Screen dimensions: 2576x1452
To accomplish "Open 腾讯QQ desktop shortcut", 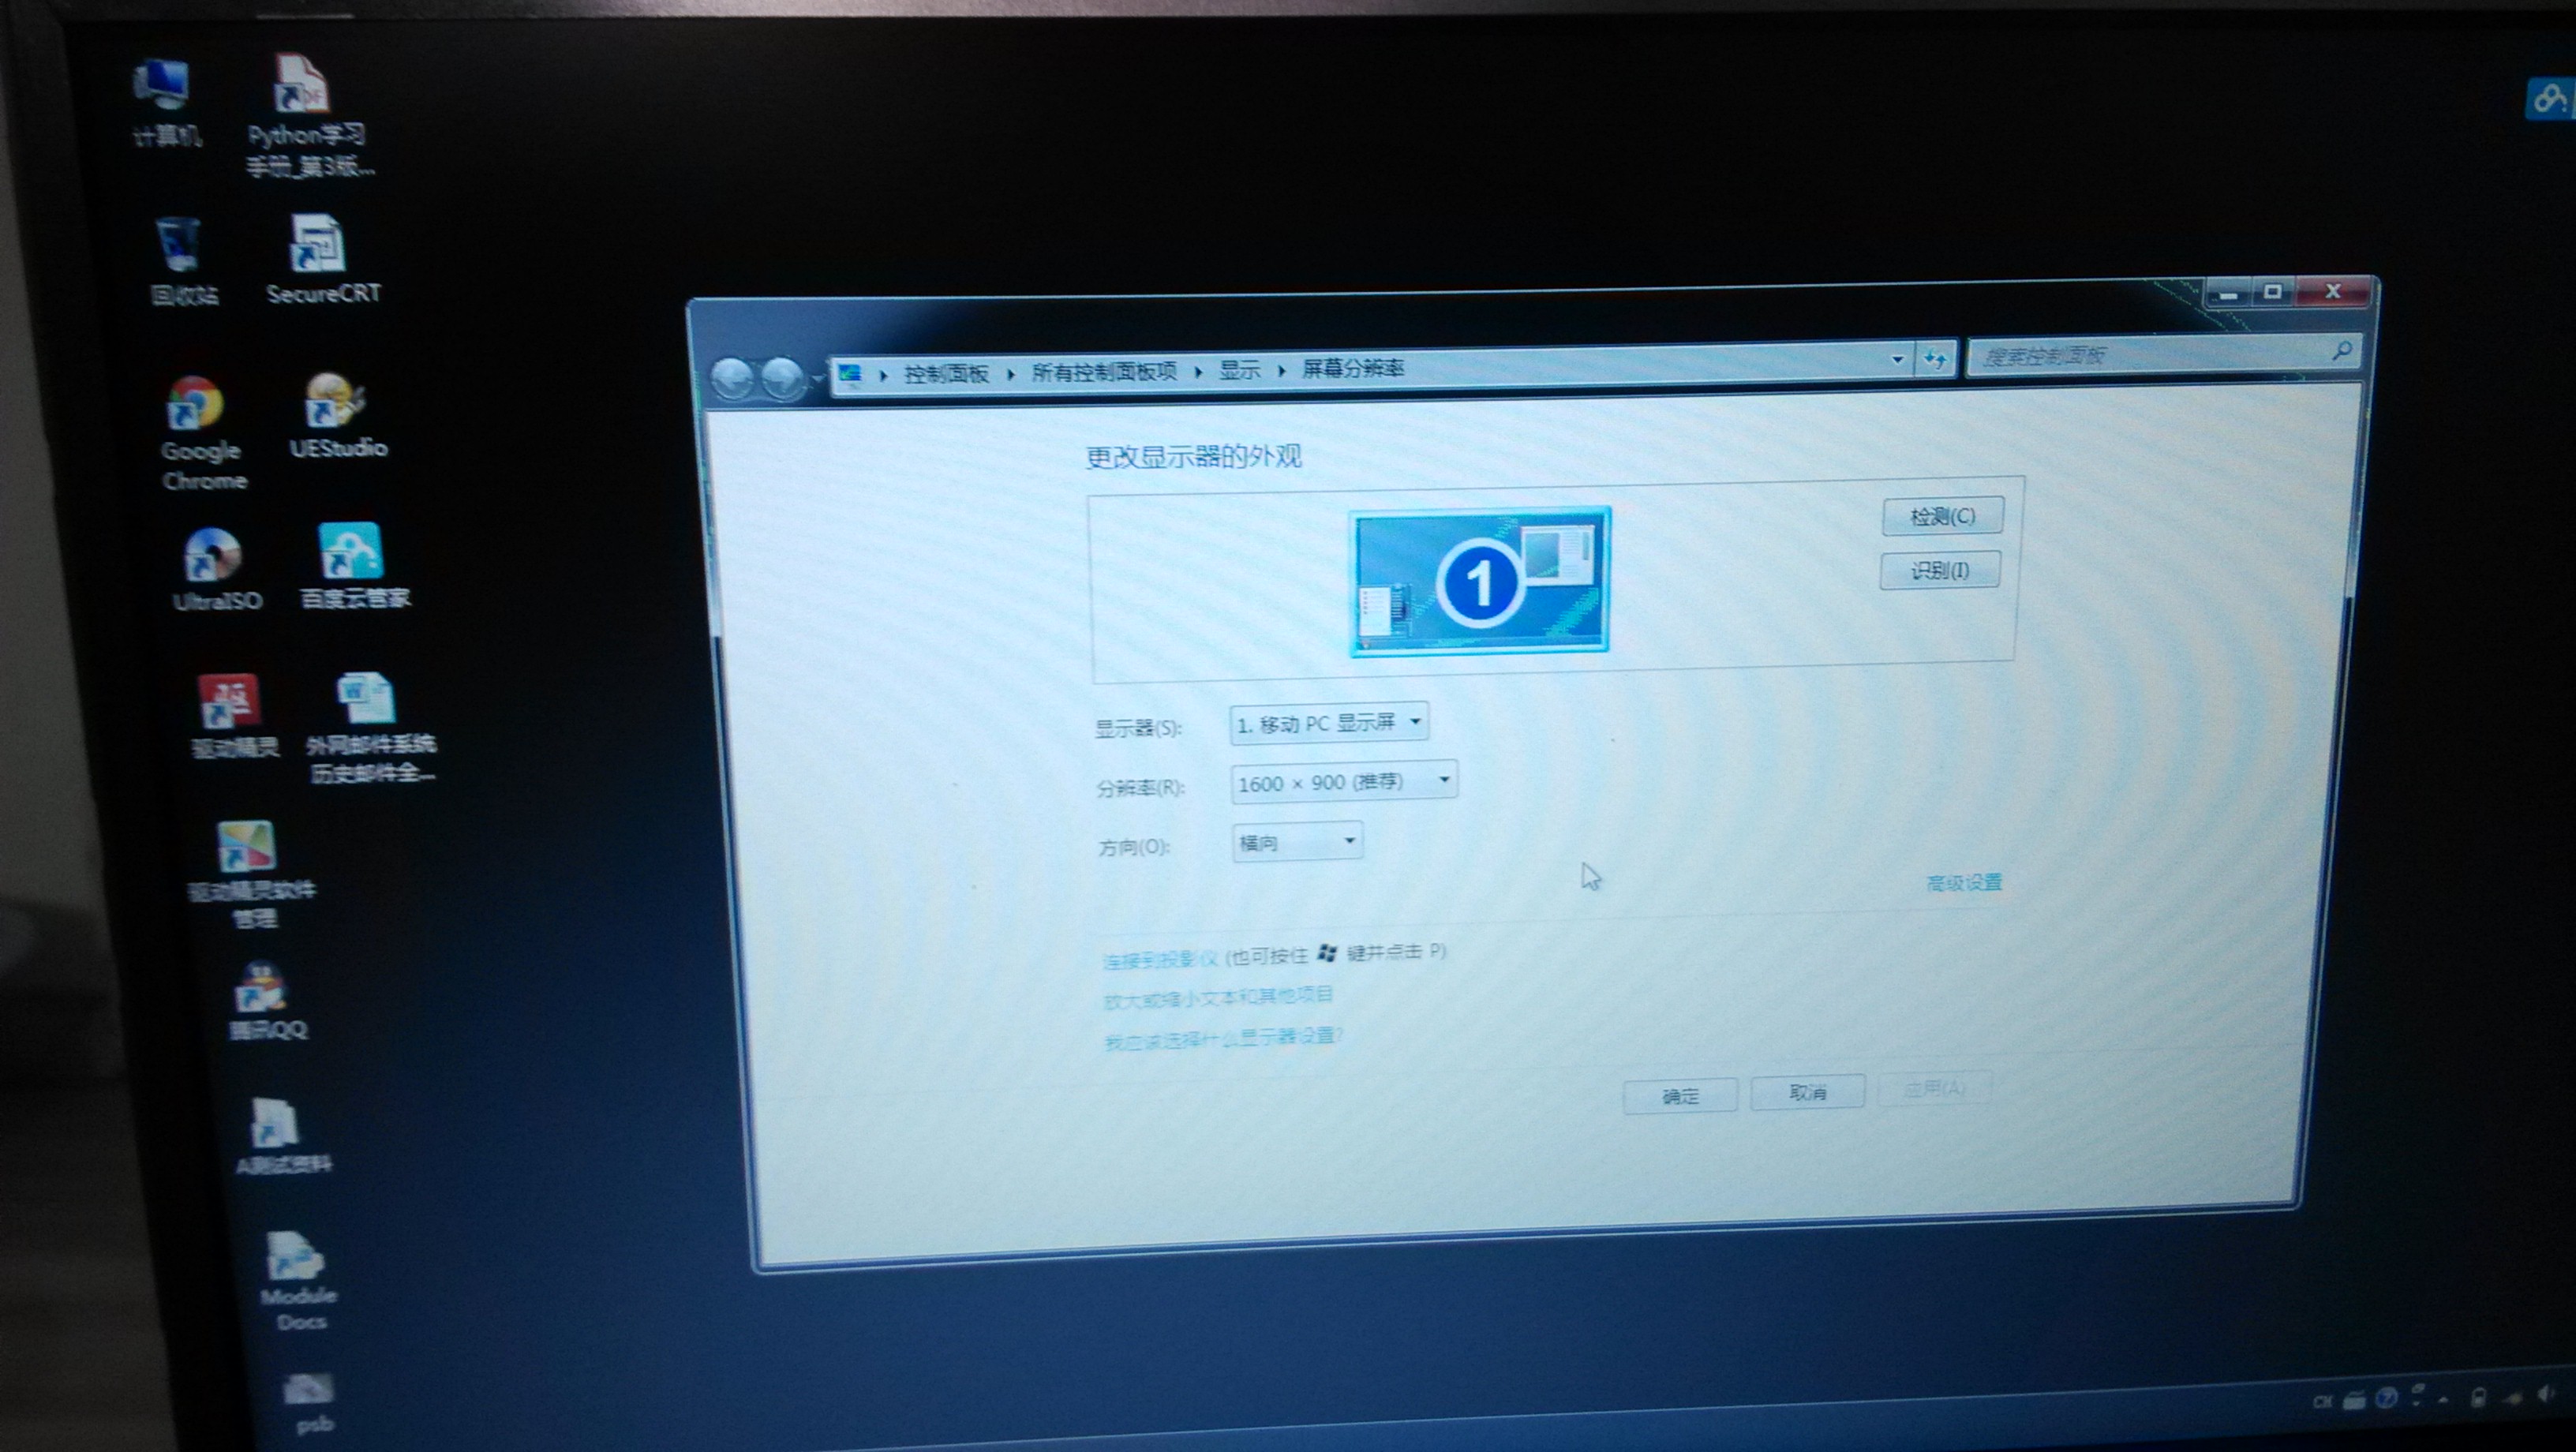I will click(x=263, y=989).
